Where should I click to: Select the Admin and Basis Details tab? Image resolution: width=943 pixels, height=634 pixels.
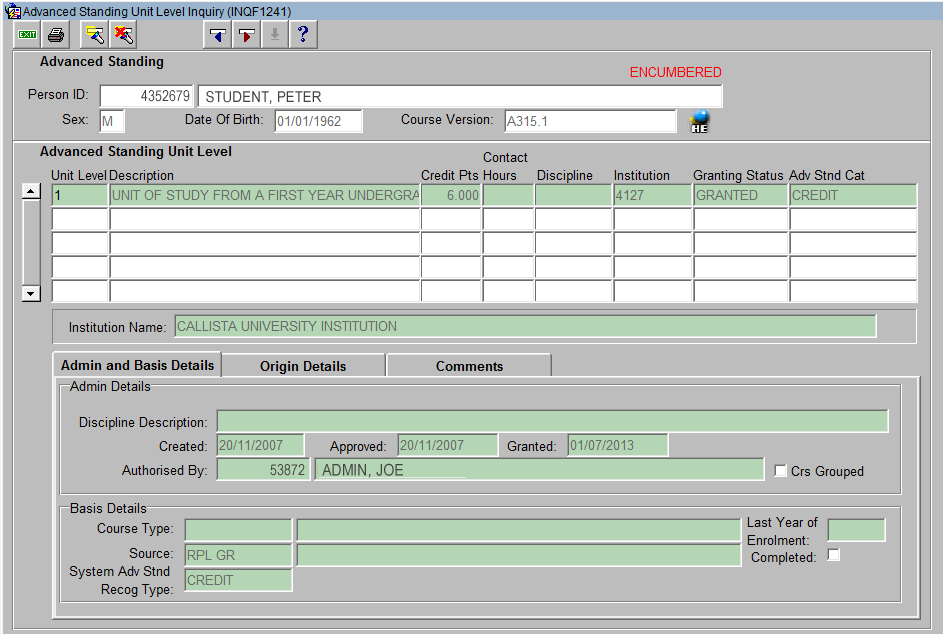pos(137,365)
